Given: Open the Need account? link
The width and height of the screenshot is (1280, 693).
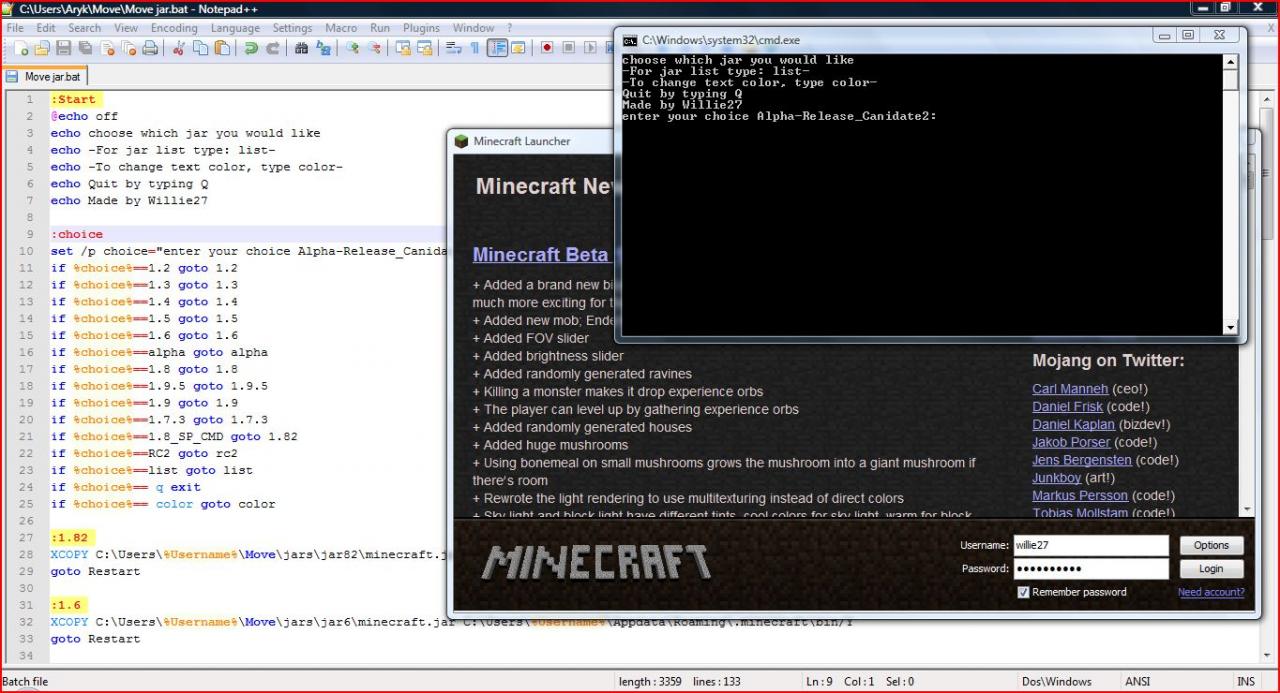Looking at the screenshot, I should [x=1211, y=592].
